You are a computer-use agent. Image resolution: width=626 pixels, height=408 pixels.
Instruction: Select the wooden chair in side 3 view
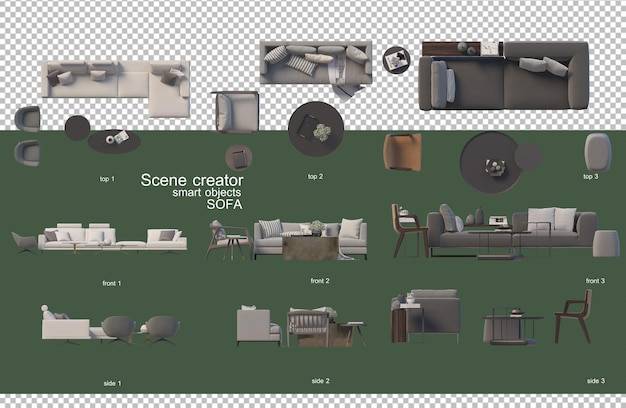point(573,316)
